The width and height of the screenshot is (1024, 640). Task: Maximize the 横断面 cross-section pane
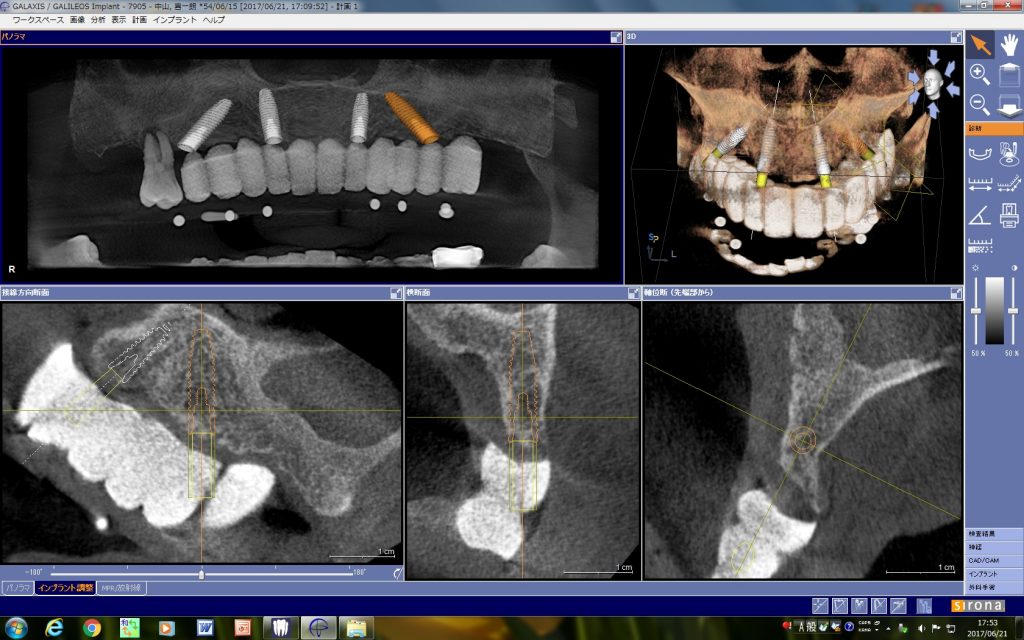(633, 293)
